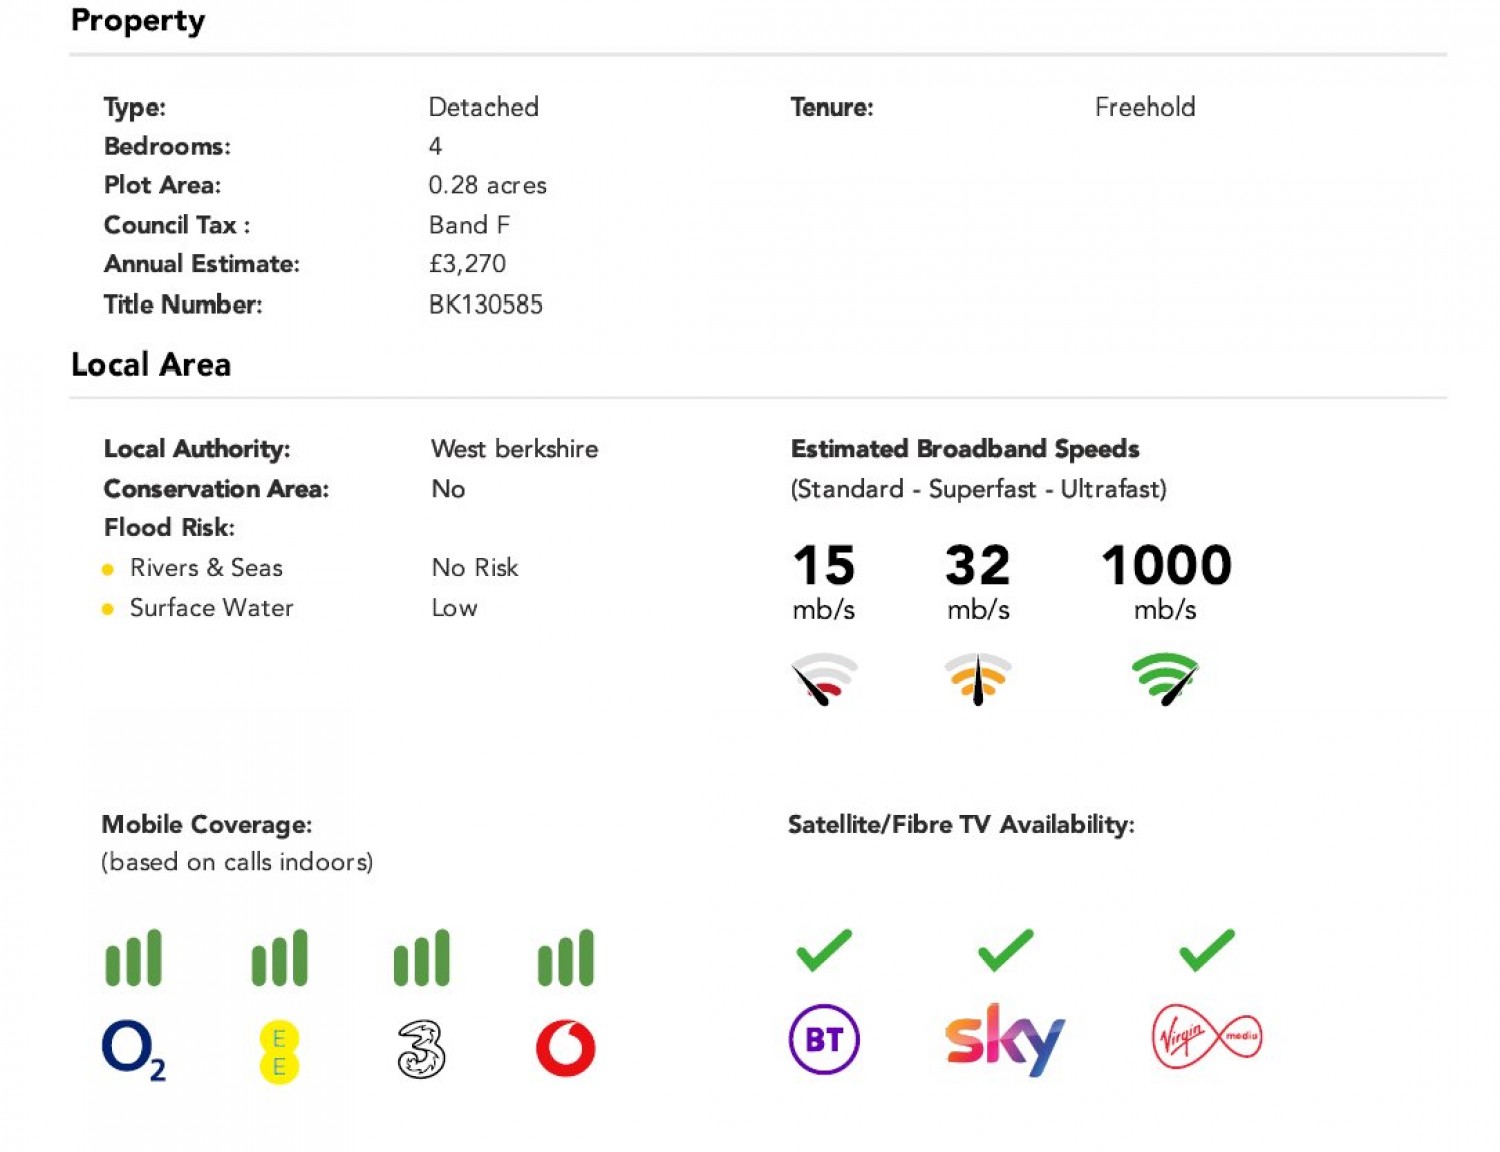The width and height of the screenshot is (1500, 1152).
Task: Click the signal bars above O2
Action: click(133, 958)
